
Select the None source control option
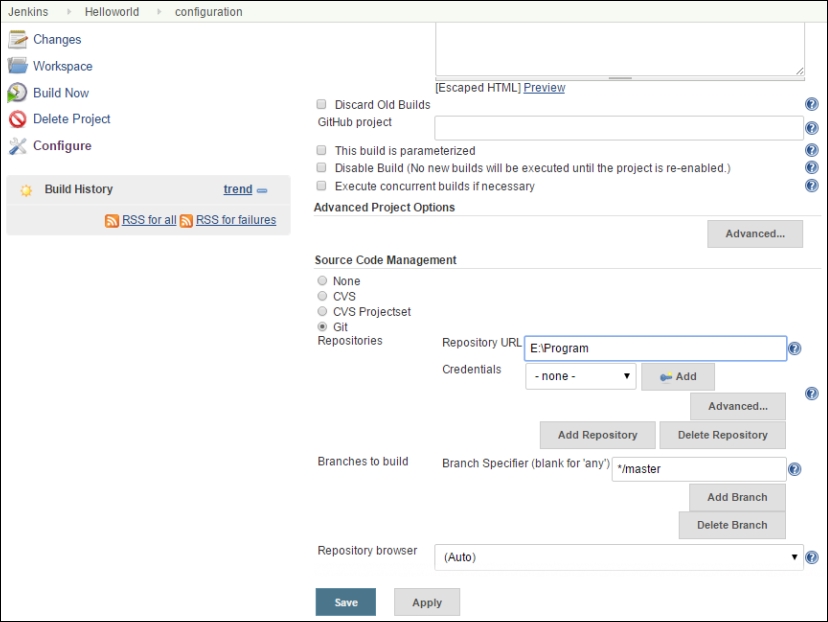pyautogui.click(x=322, y=280)
